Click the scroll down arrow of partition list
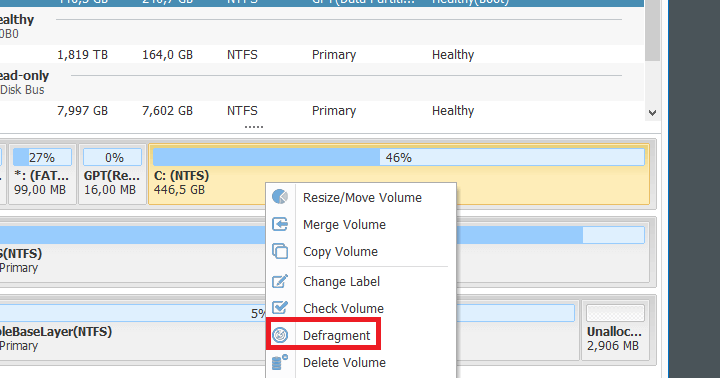 pyautogui.click(x=652, y=113)
